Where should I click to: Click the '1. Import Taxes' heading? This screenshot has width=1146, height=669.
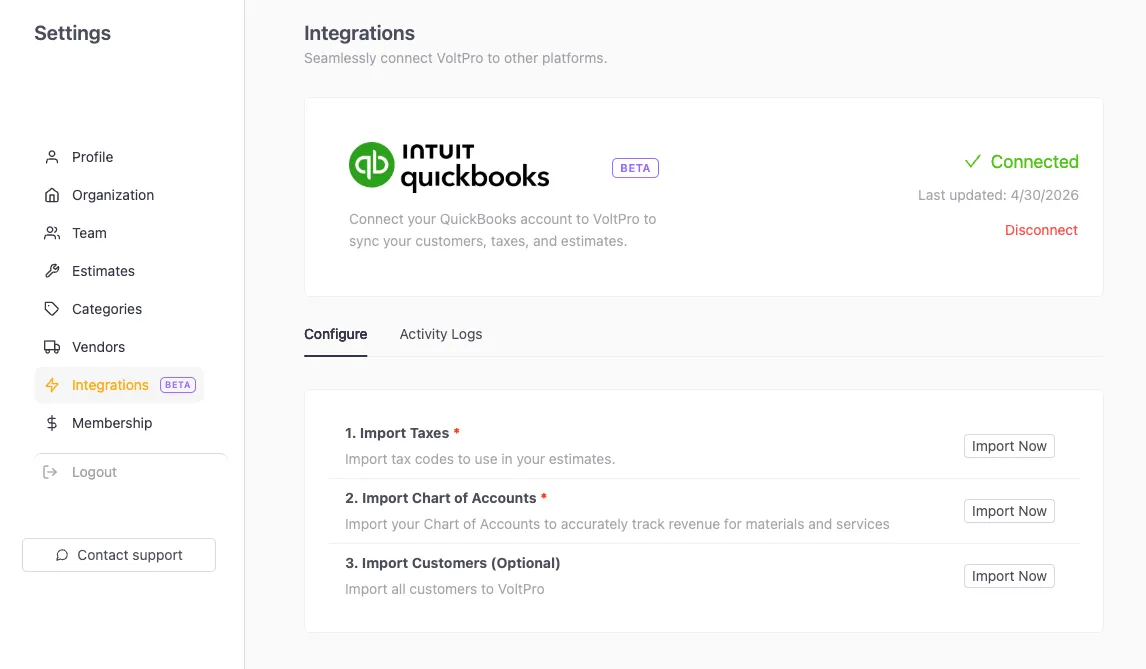[397, 434]
